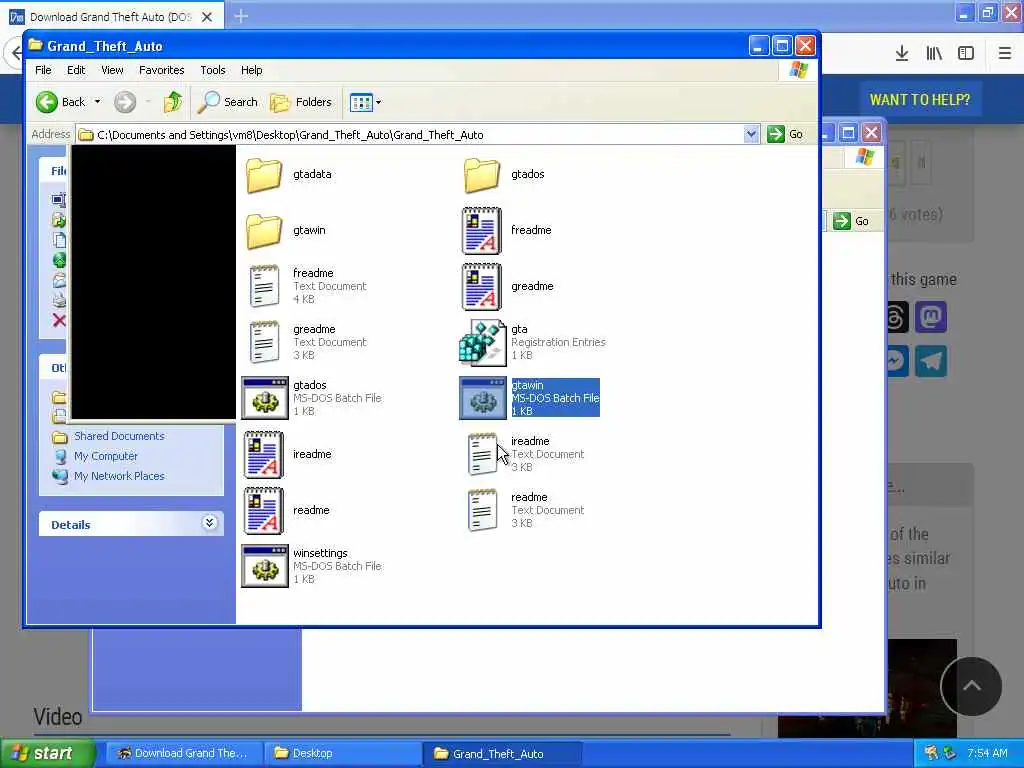
Task: Click the browser WANT TO HELP? button
Action: coord(920,100)
